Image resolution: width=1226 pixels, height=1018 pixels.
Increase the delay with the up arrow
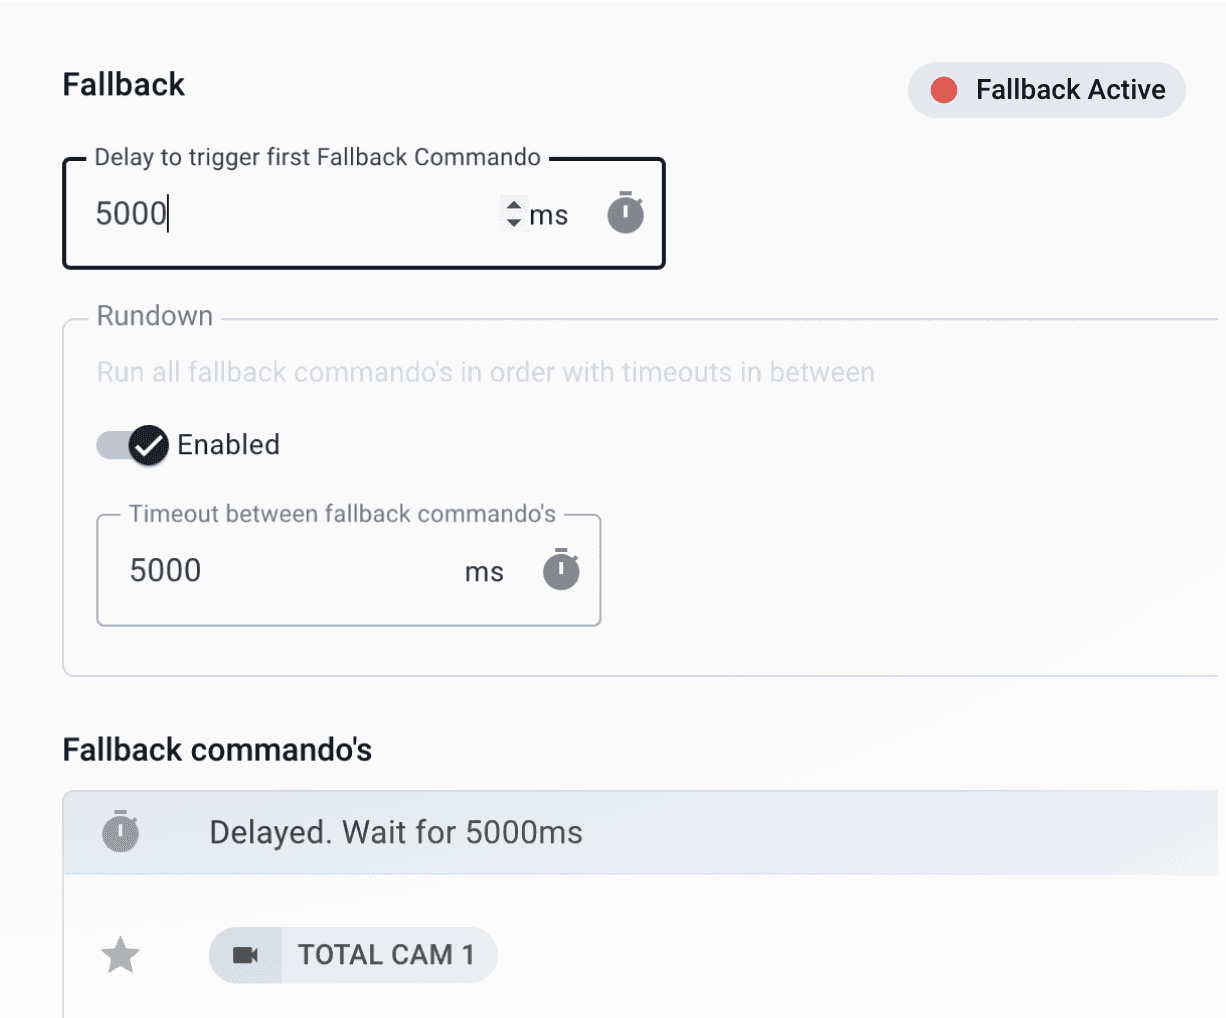coord(513,206)
